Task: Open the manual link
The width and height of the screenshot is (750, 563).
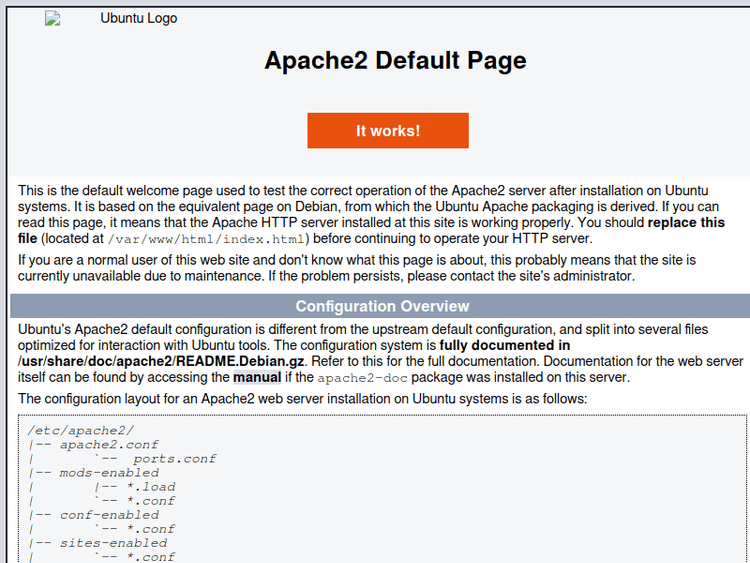Action: (257, 378)
